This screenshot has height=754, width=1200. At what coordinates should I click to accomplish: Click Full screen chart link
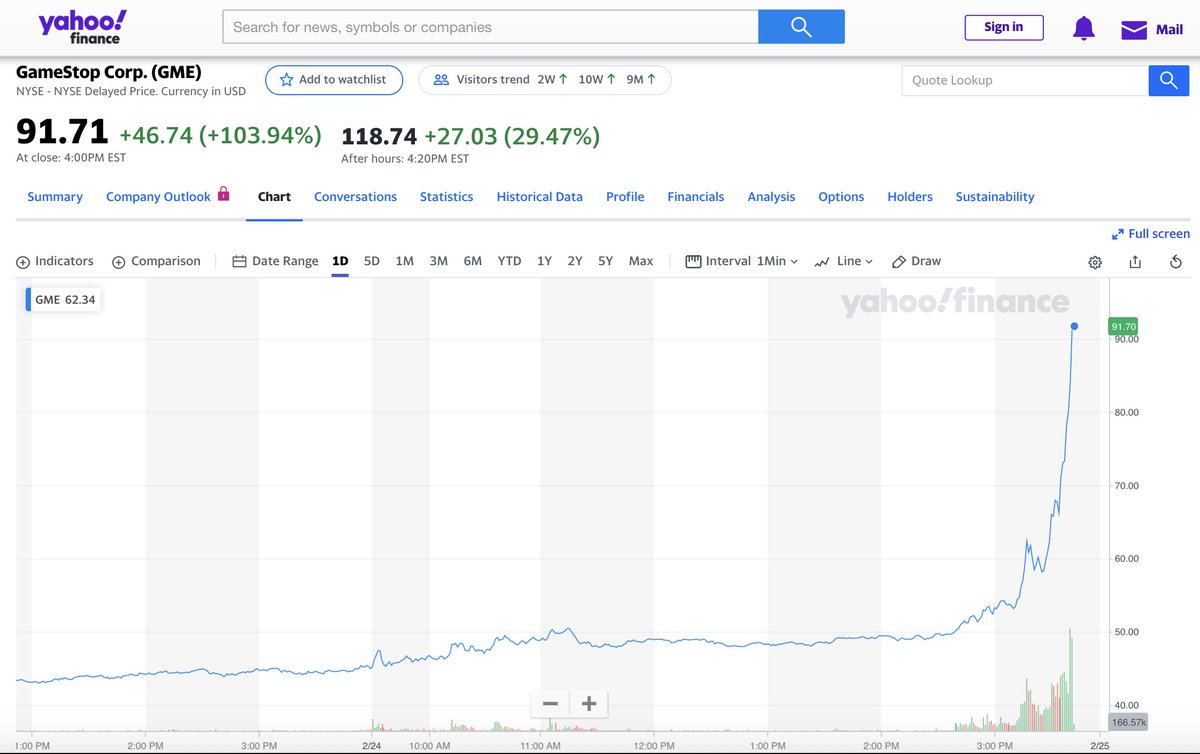[x=1151, y=233]
